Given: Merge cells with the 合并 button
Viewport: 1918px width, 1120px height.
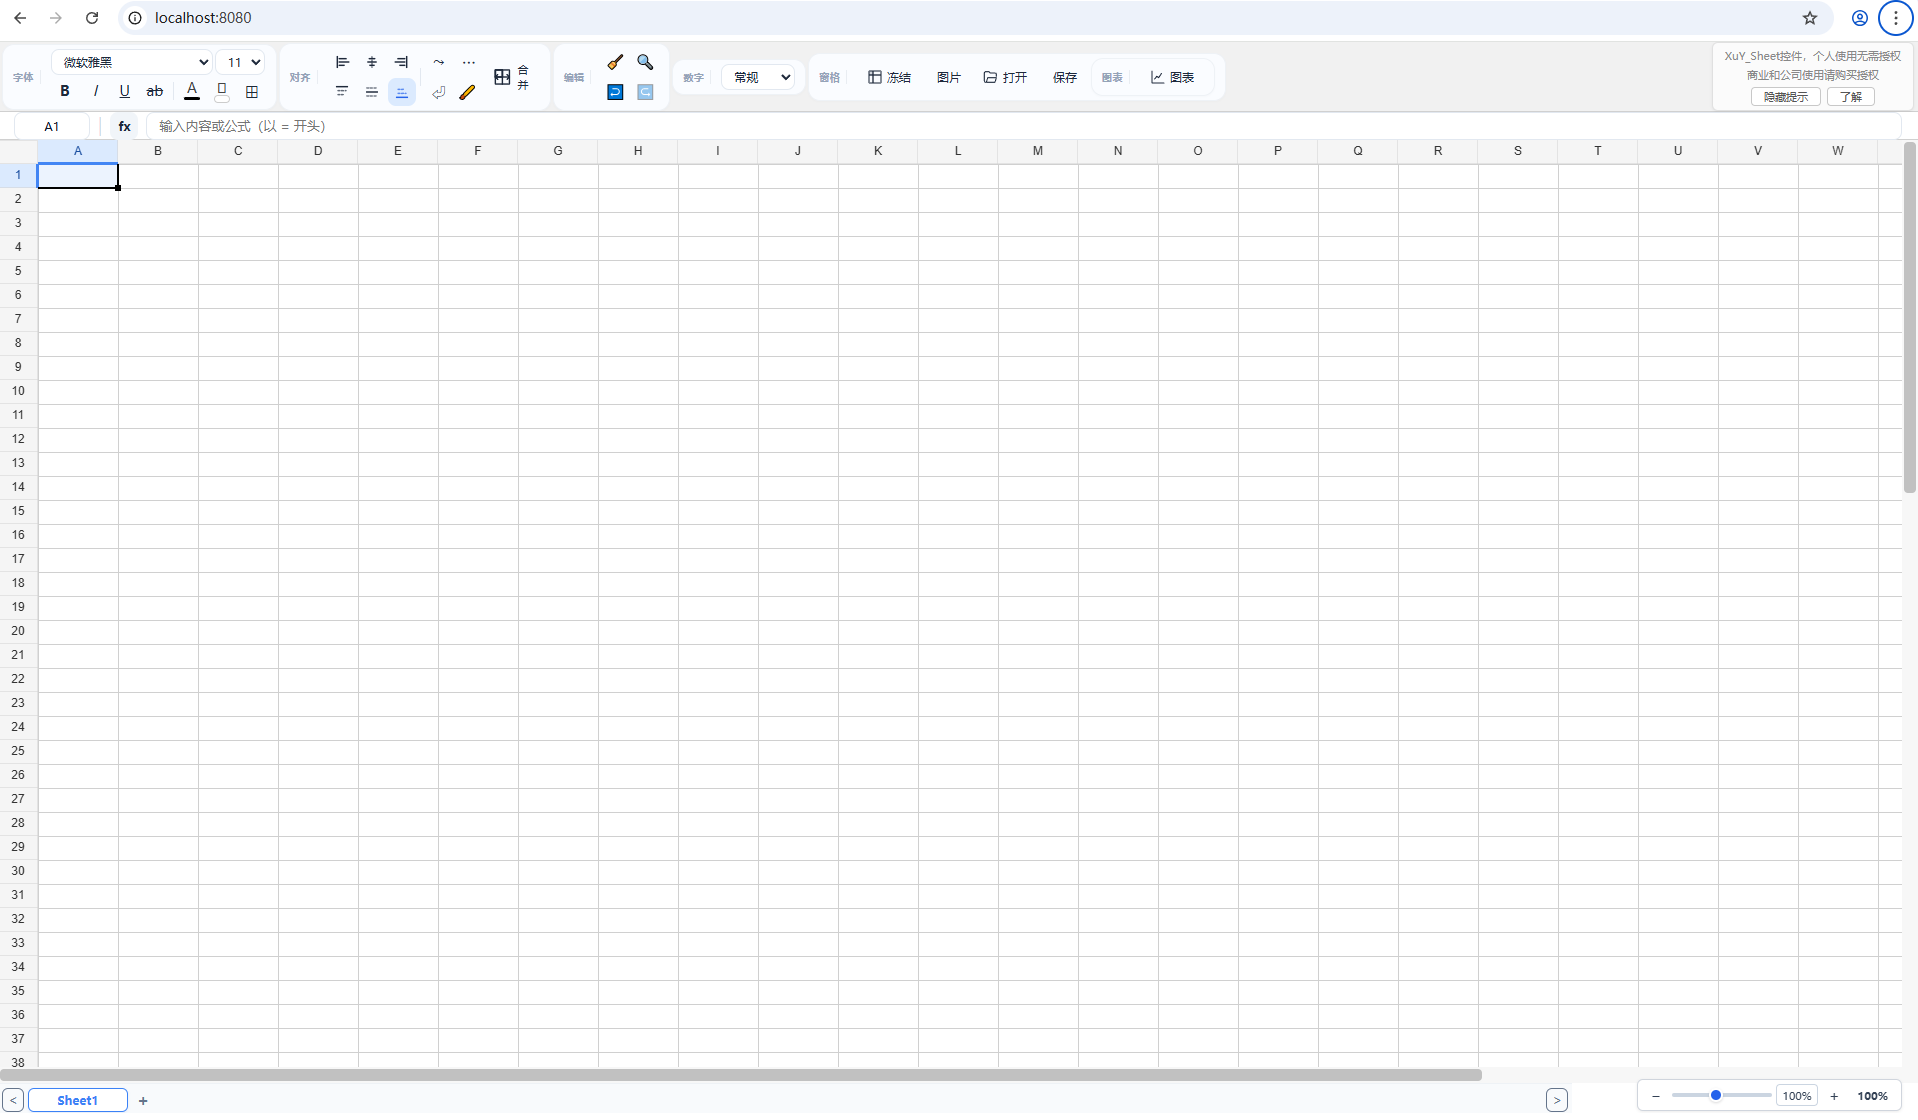Looking at the screenshot, I should tap(512, 77).
